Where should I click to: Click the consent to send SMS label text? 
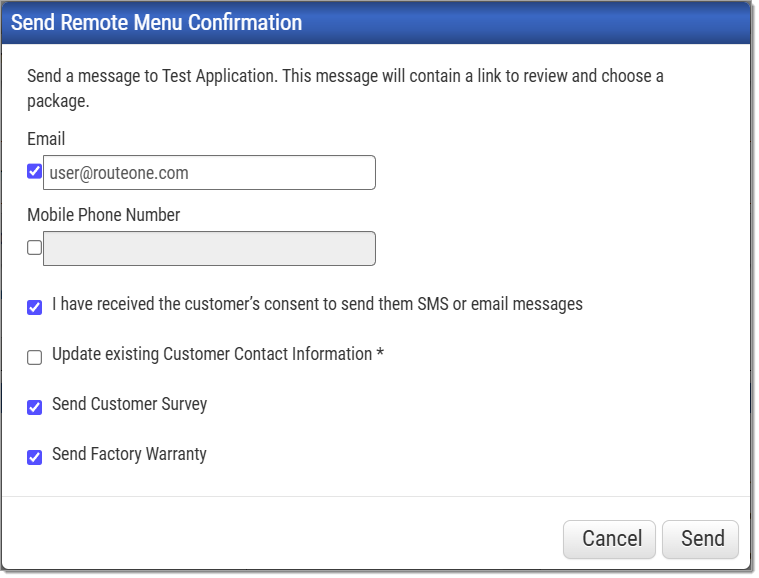coord(317,304)
